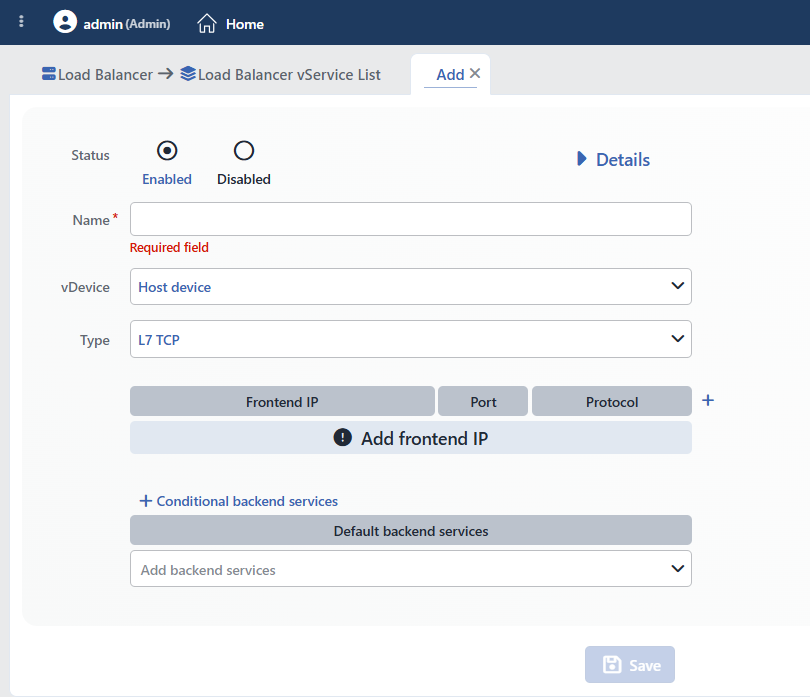Click the Status field label

coord(90,155)
